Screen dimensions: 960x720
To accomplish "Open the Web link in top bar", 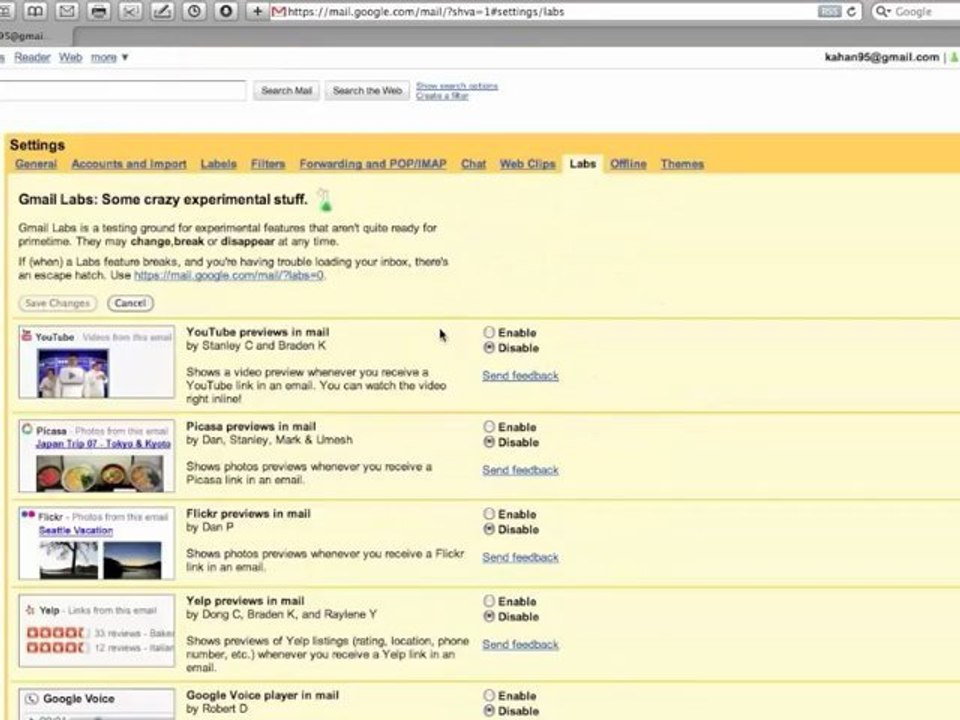I will click(x=70, y=57).
